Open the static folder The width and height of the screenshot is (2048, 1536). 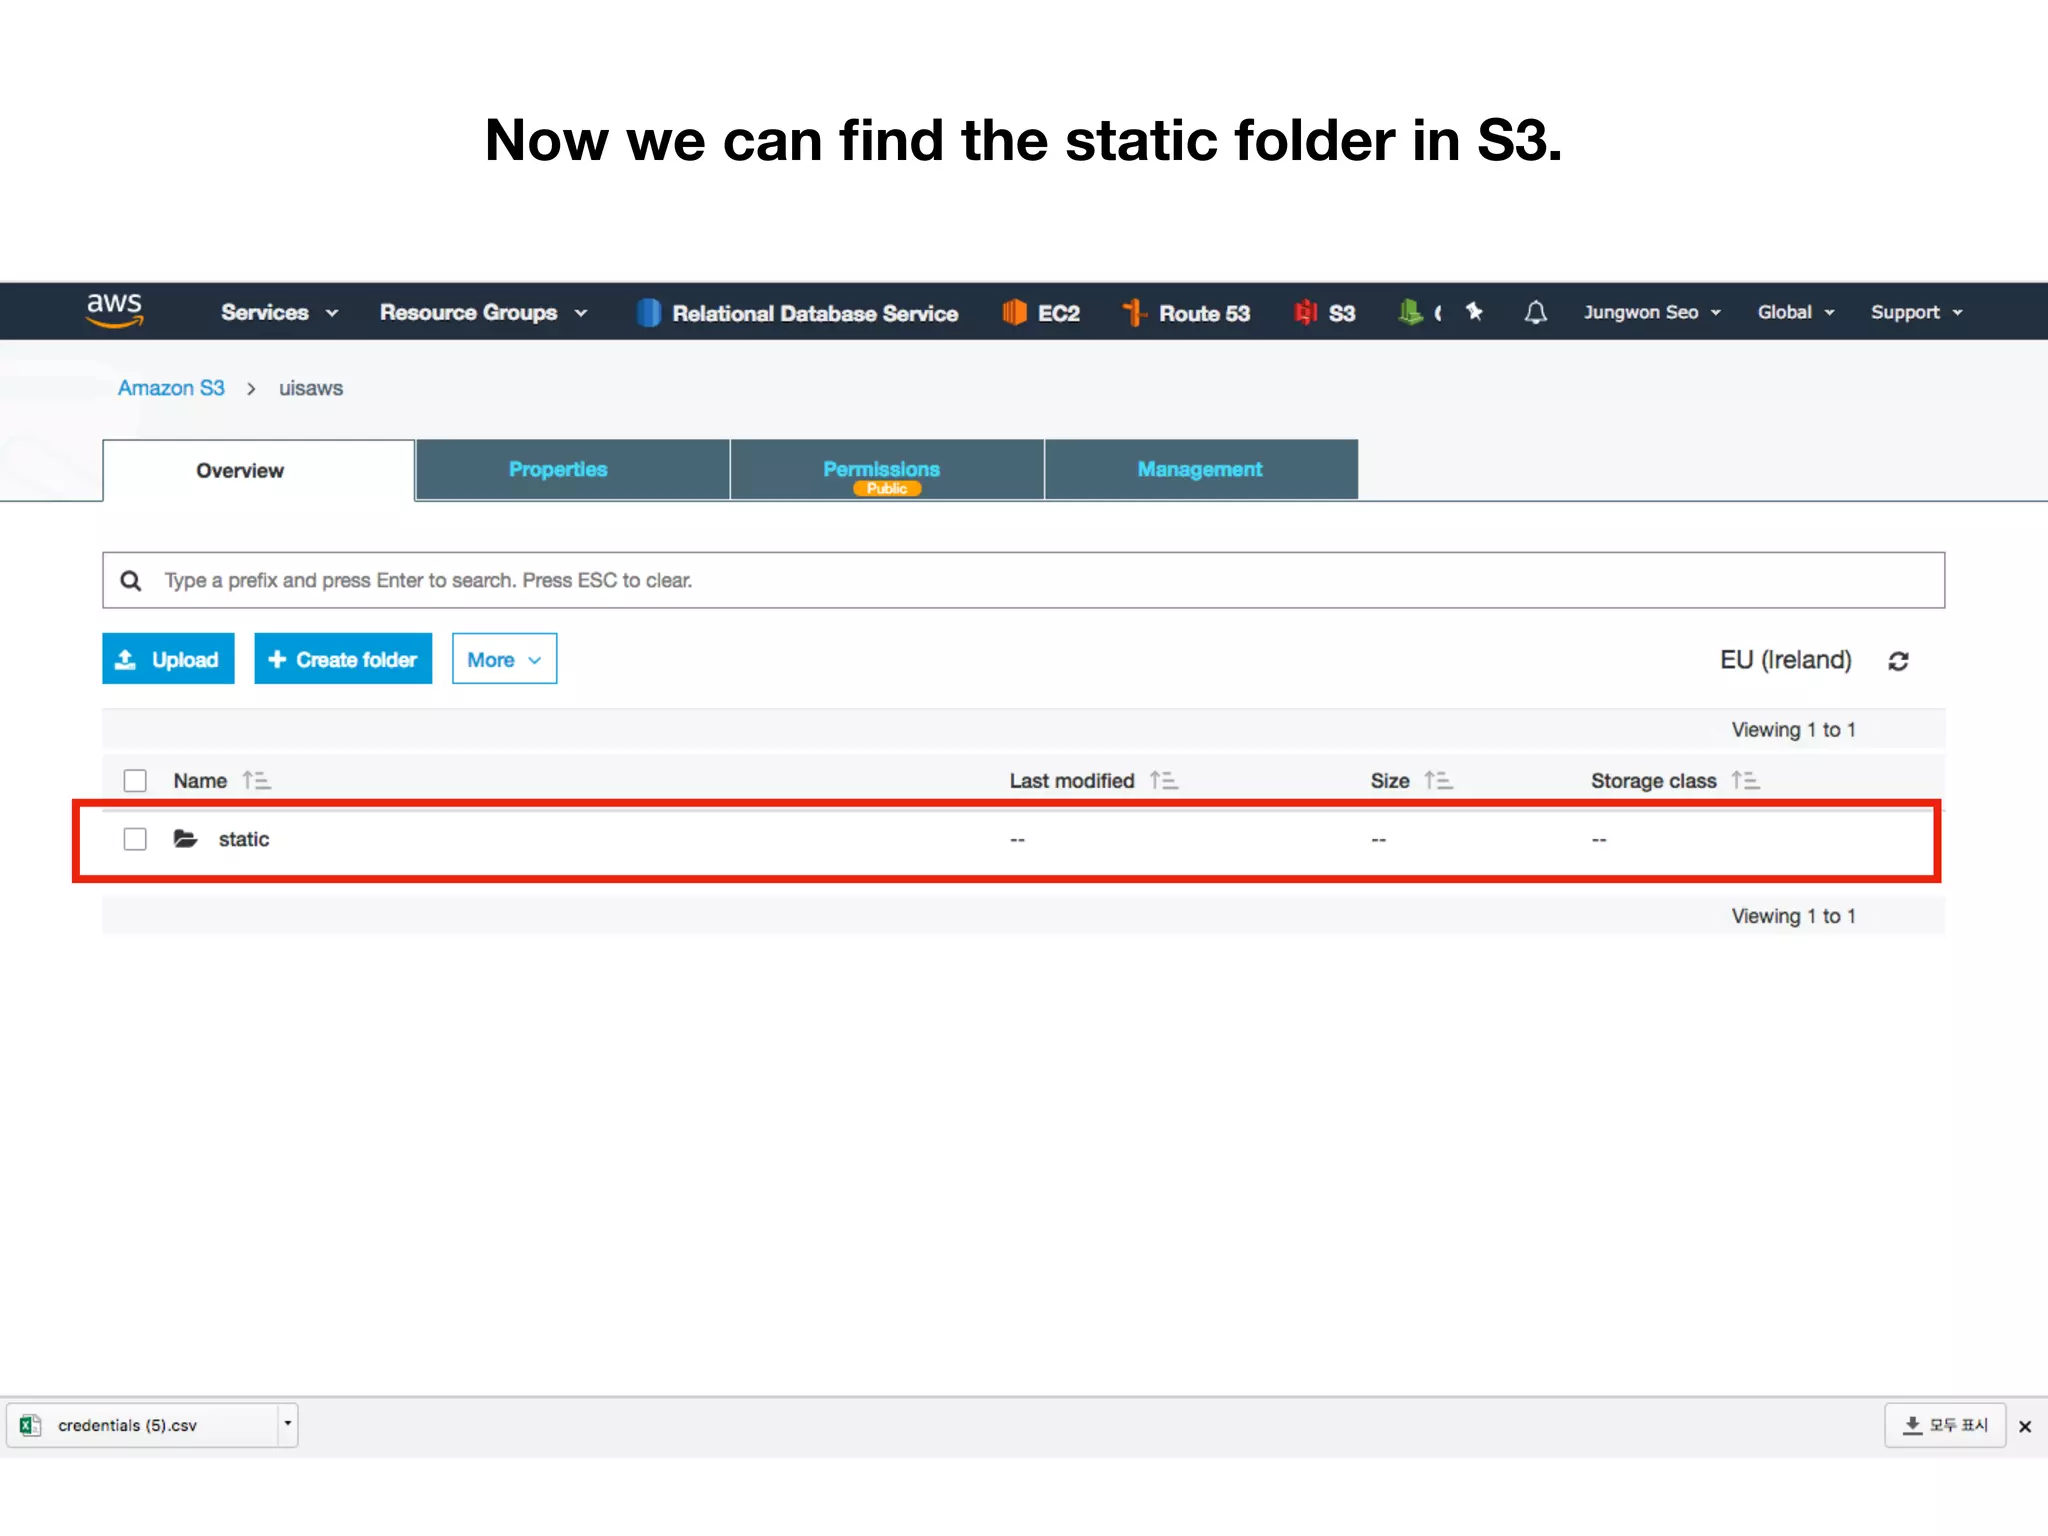coord(244,839)
